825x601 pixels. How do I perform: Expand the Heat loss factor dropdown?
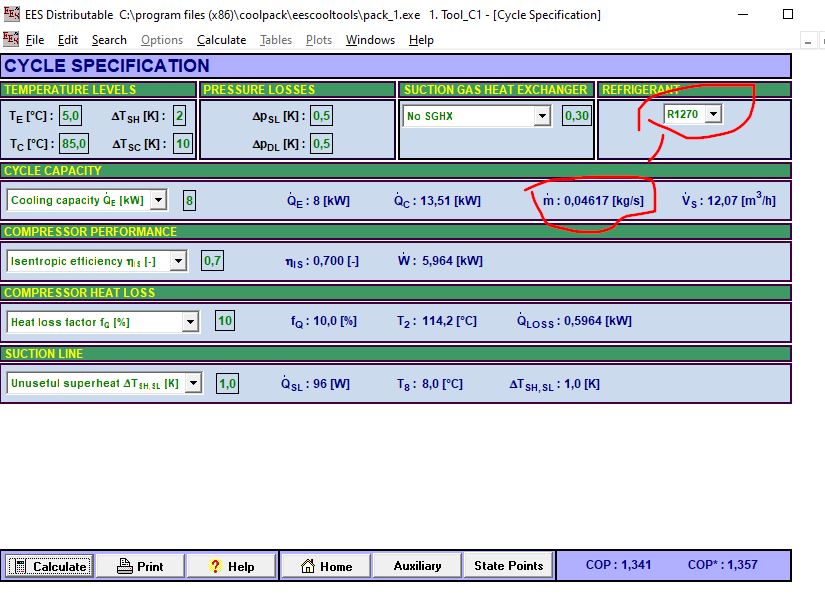190,322
